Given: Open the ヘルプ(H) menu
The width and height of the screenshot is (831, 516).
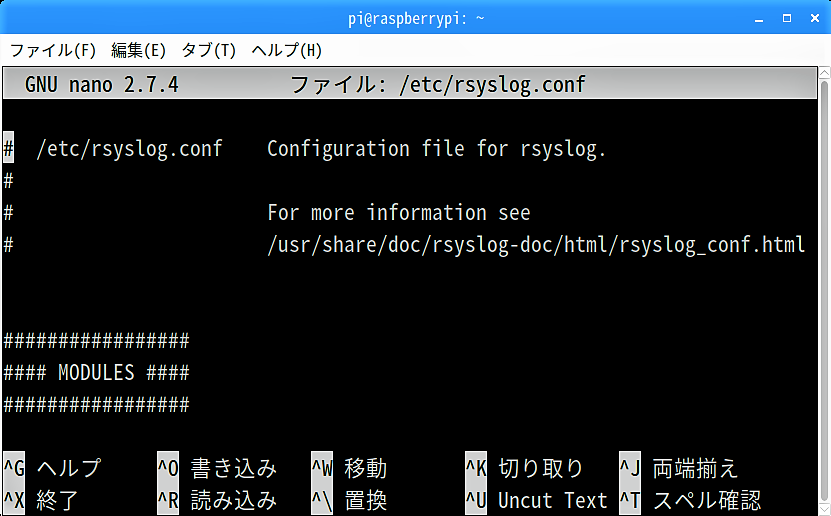Looking at the screenshot, I should coord(287,51).
